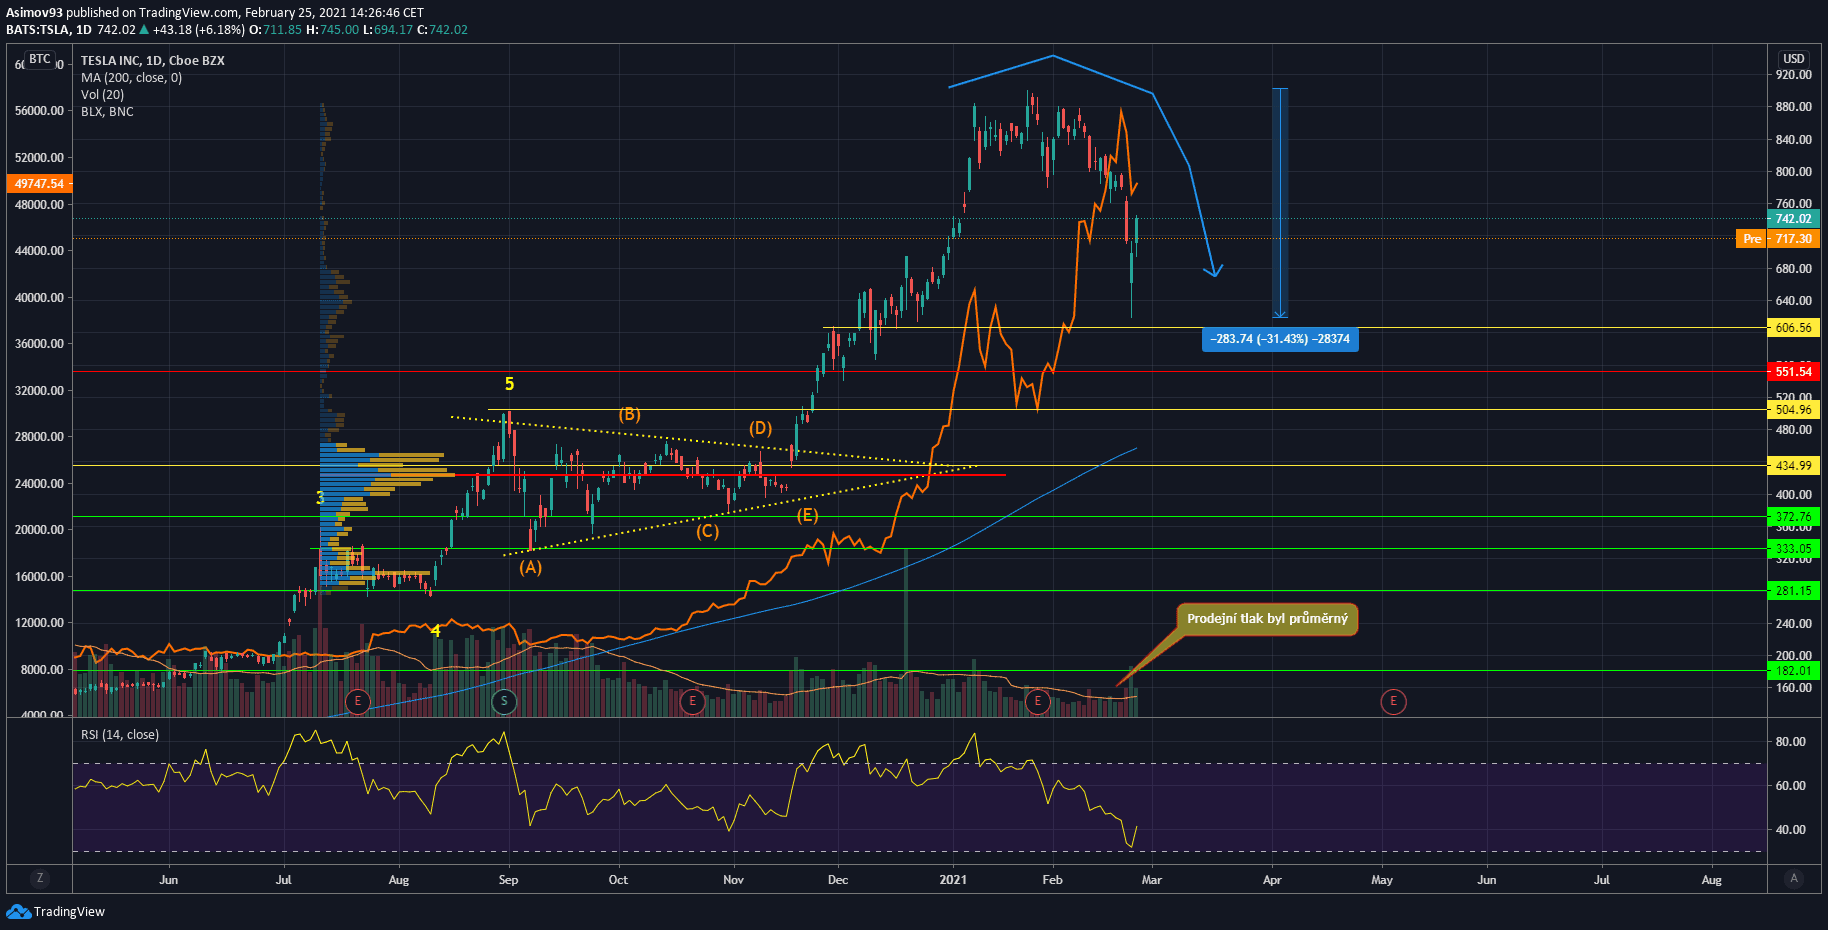Click the earnings marker near August
The height and width of the screenshot is (930, 1828).
(x=357, y=701)
